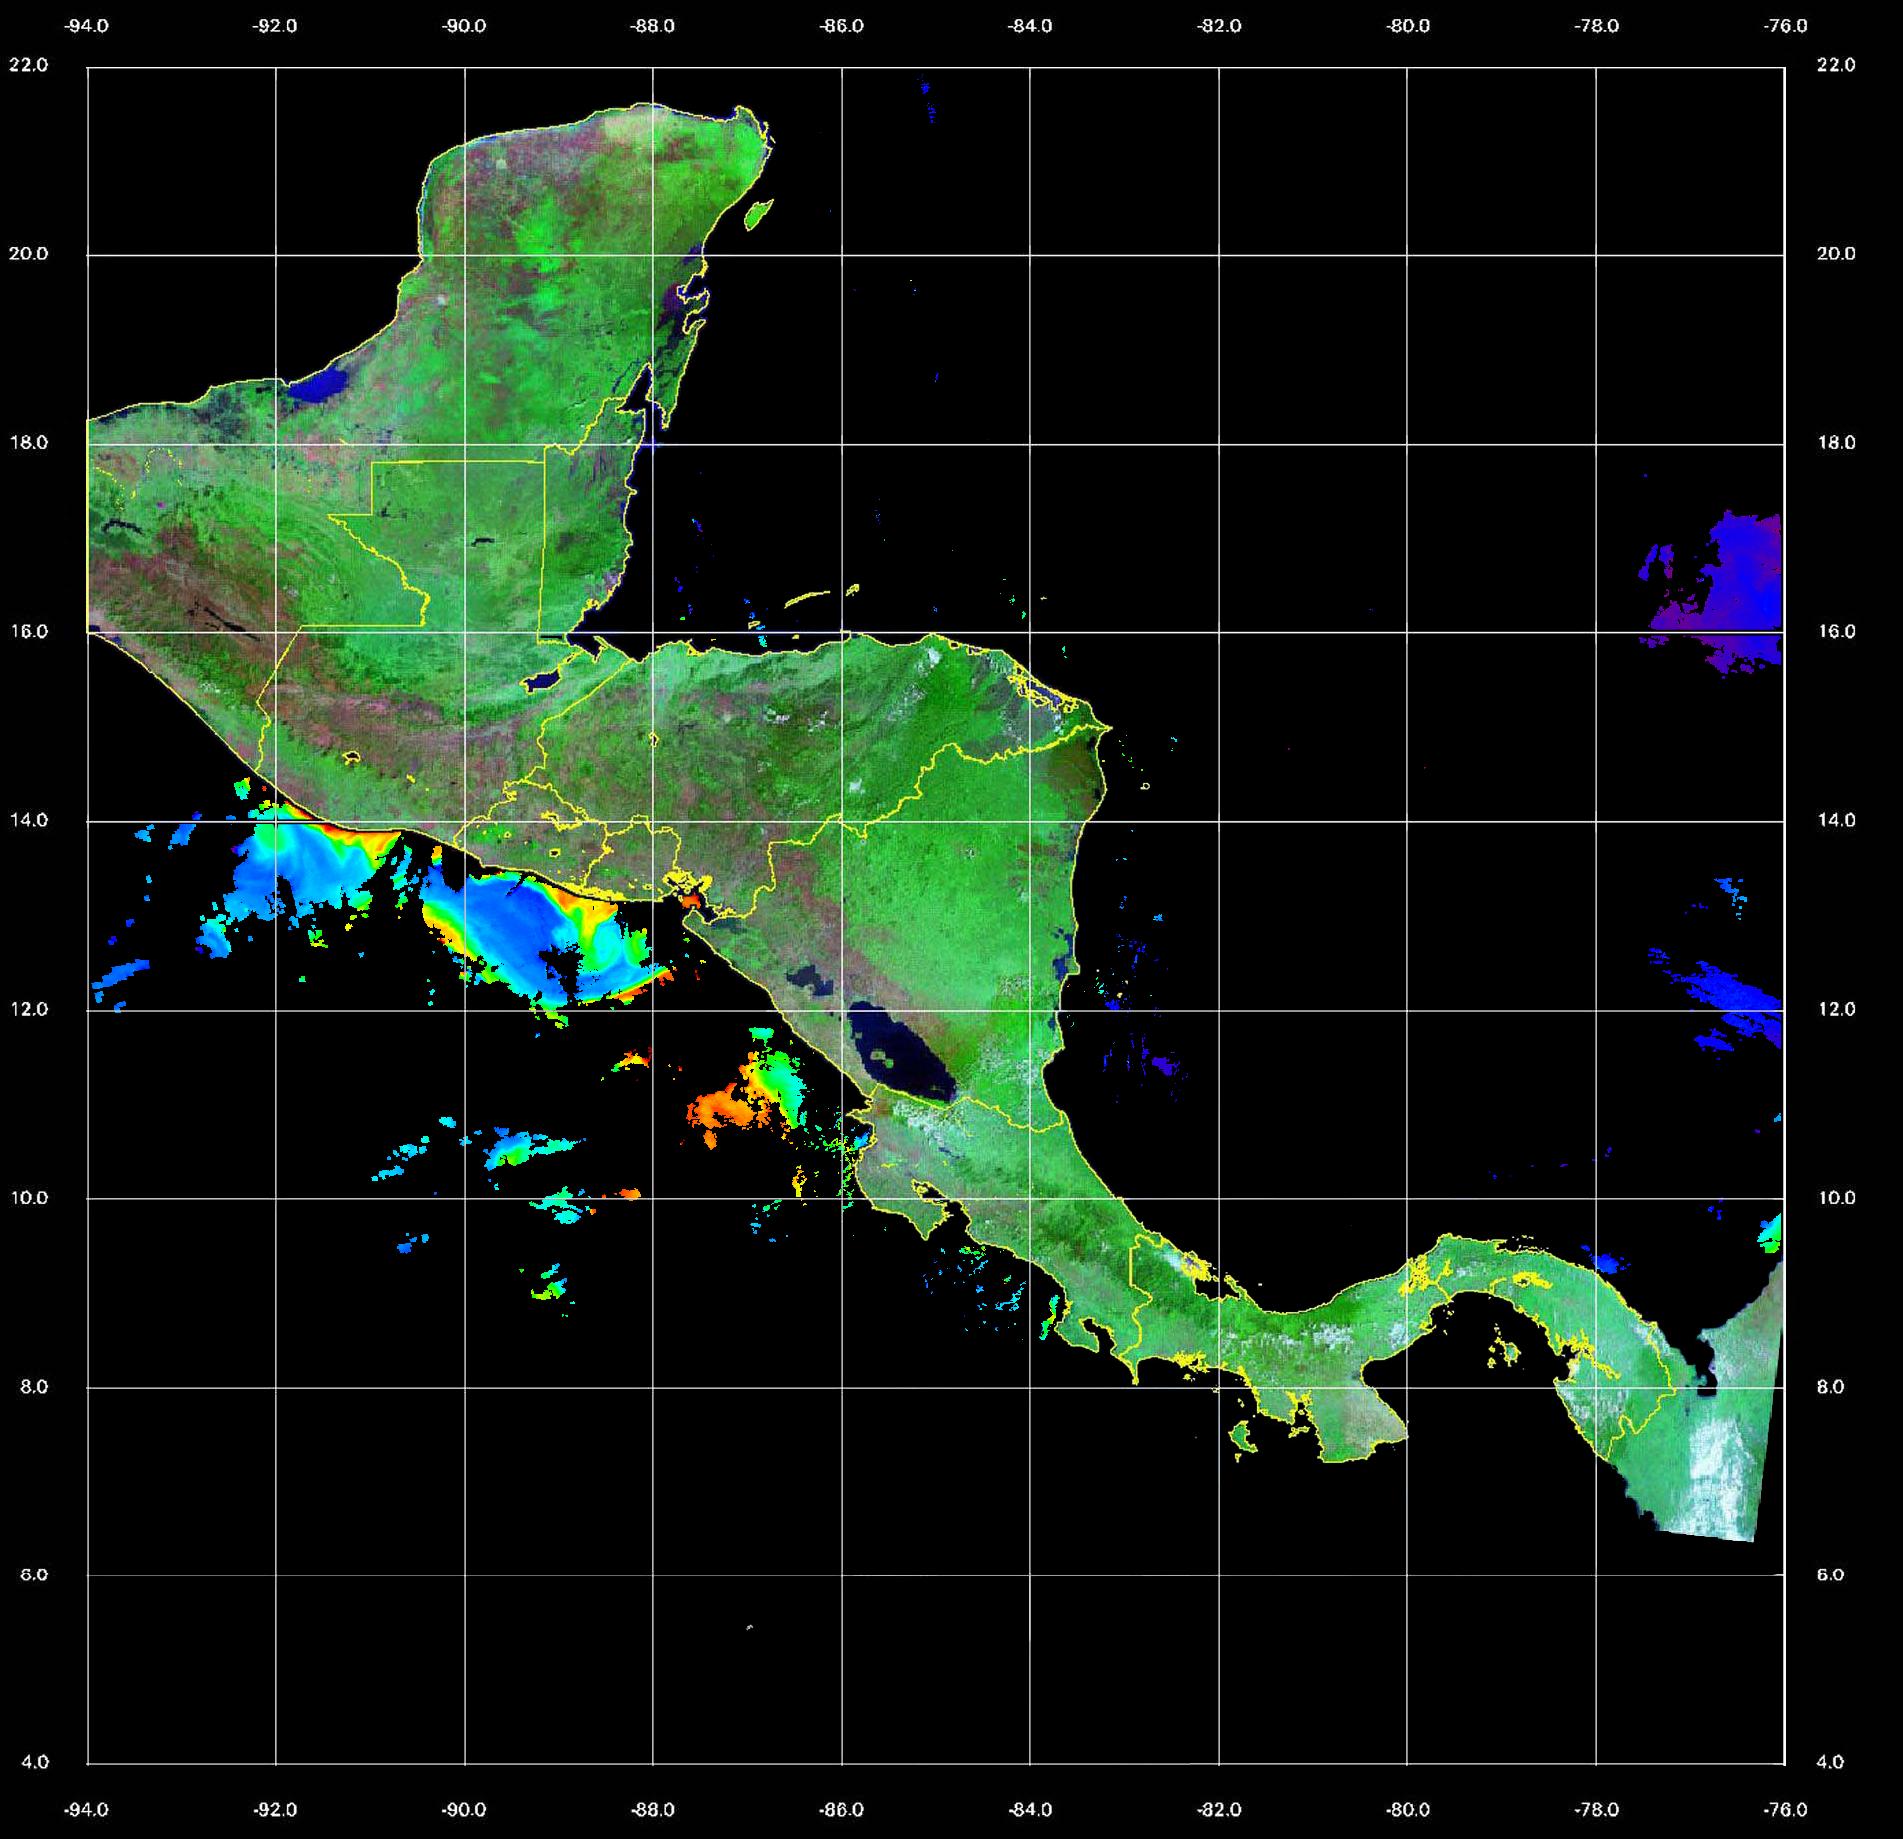This screenshot has width=1903, height=1839.
Task: Select the large dark Lake Nicaragua
Action: [x=900, y=1055]
